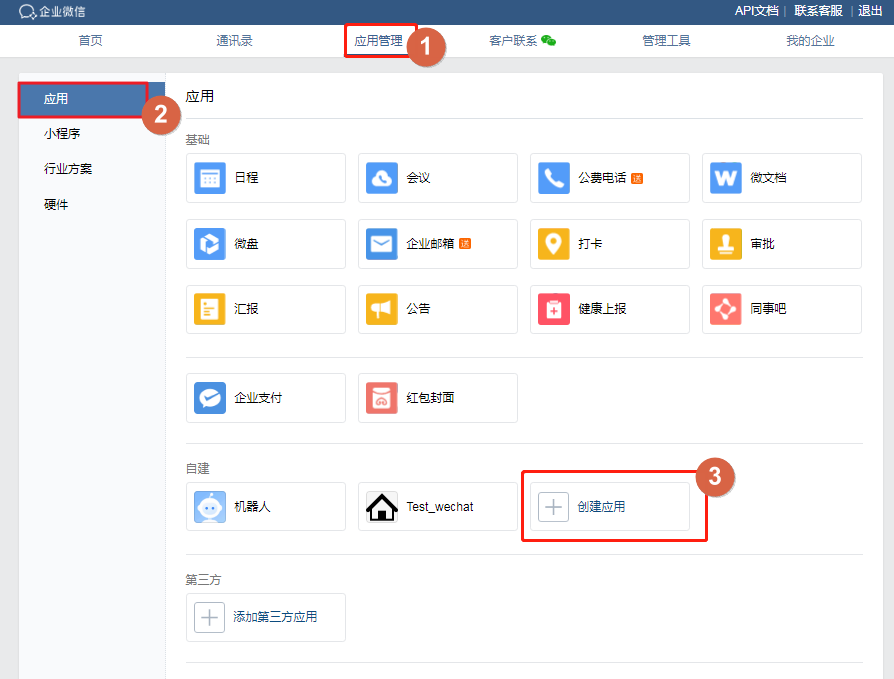894x679 pixels.
Task: Click the Test_wechat app name
Action: [440, 507]
